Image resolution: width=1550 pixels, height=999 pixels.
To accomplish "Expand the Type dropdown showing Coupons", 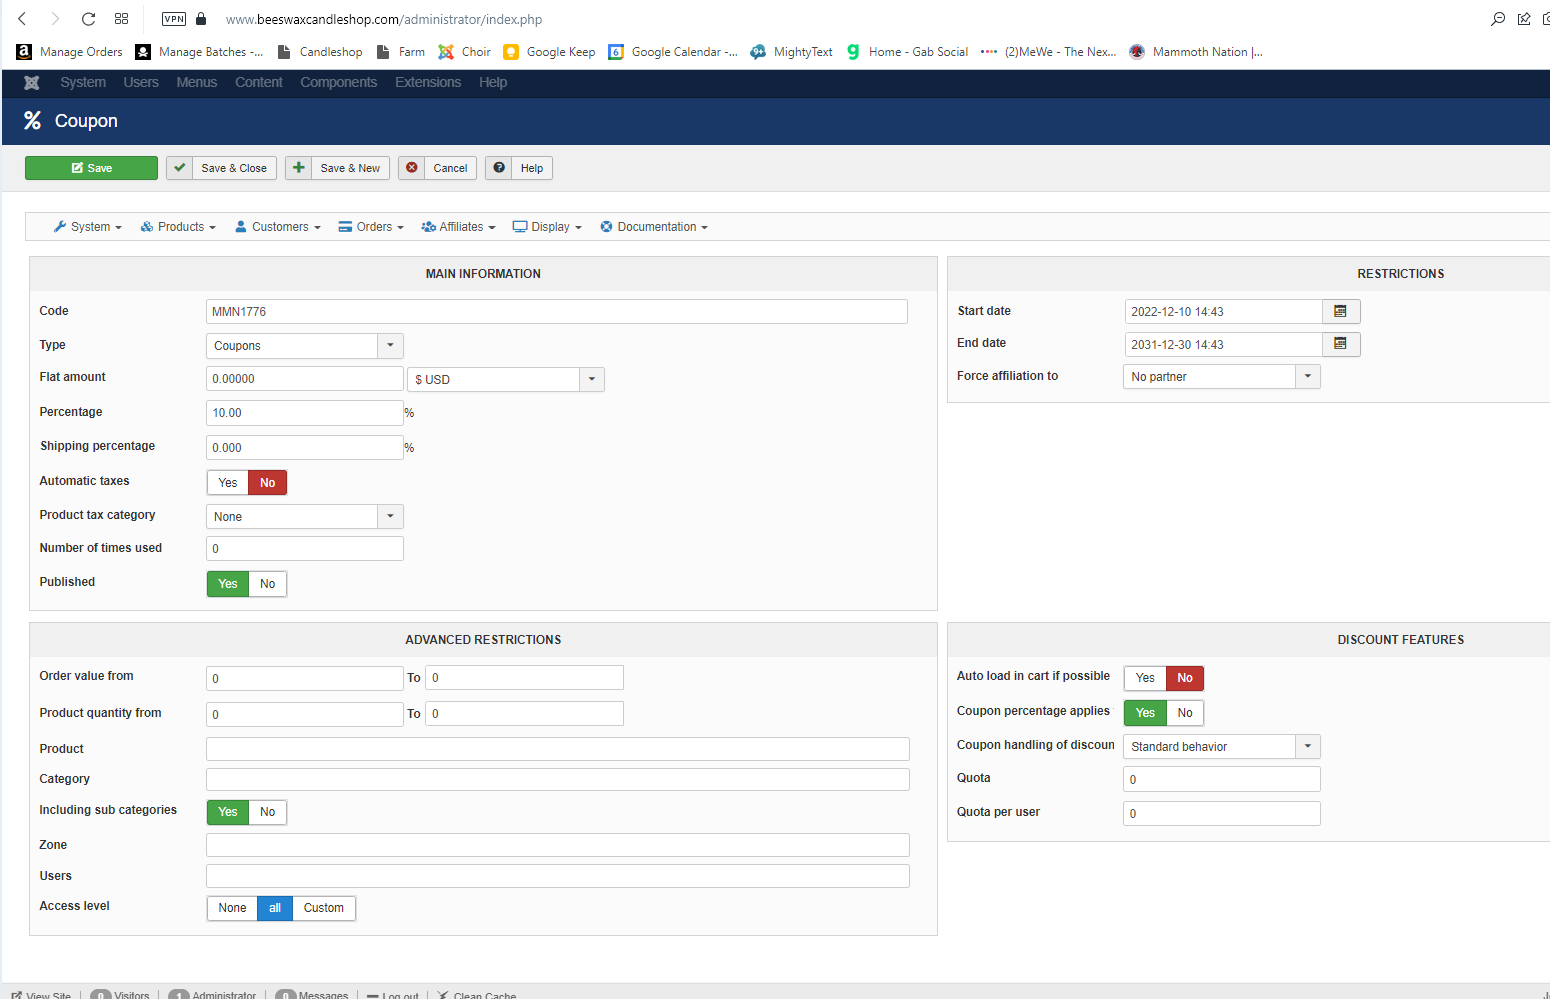I will pos(390,346).
